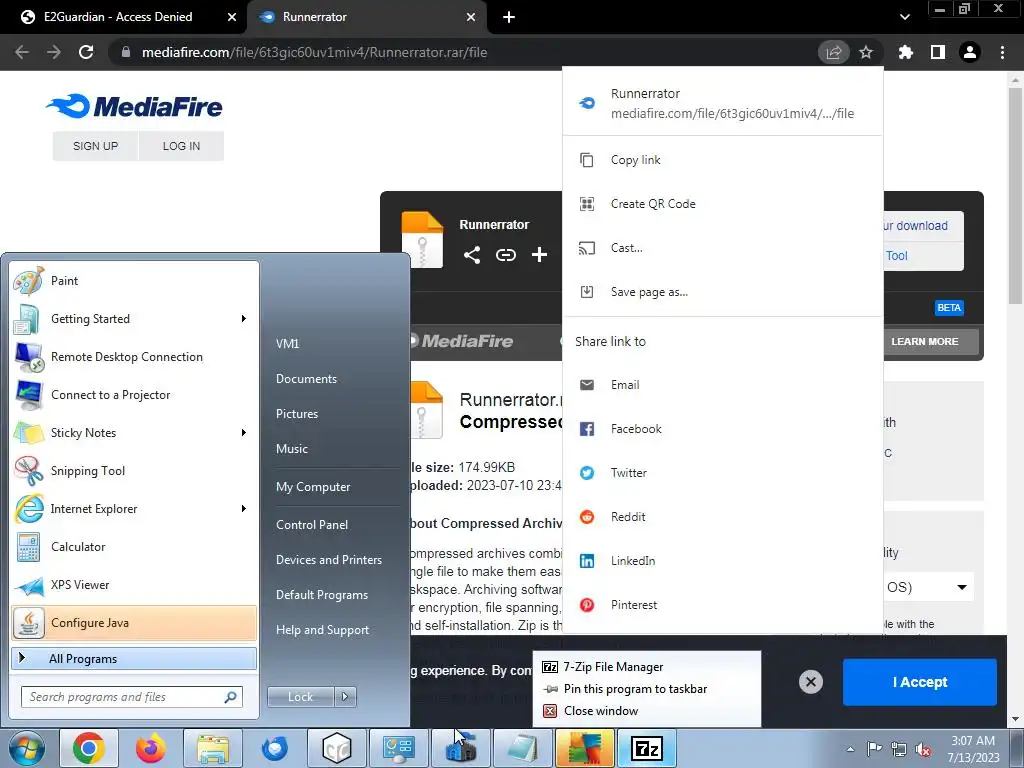Click the MediaFire LOG IN button

182,146
